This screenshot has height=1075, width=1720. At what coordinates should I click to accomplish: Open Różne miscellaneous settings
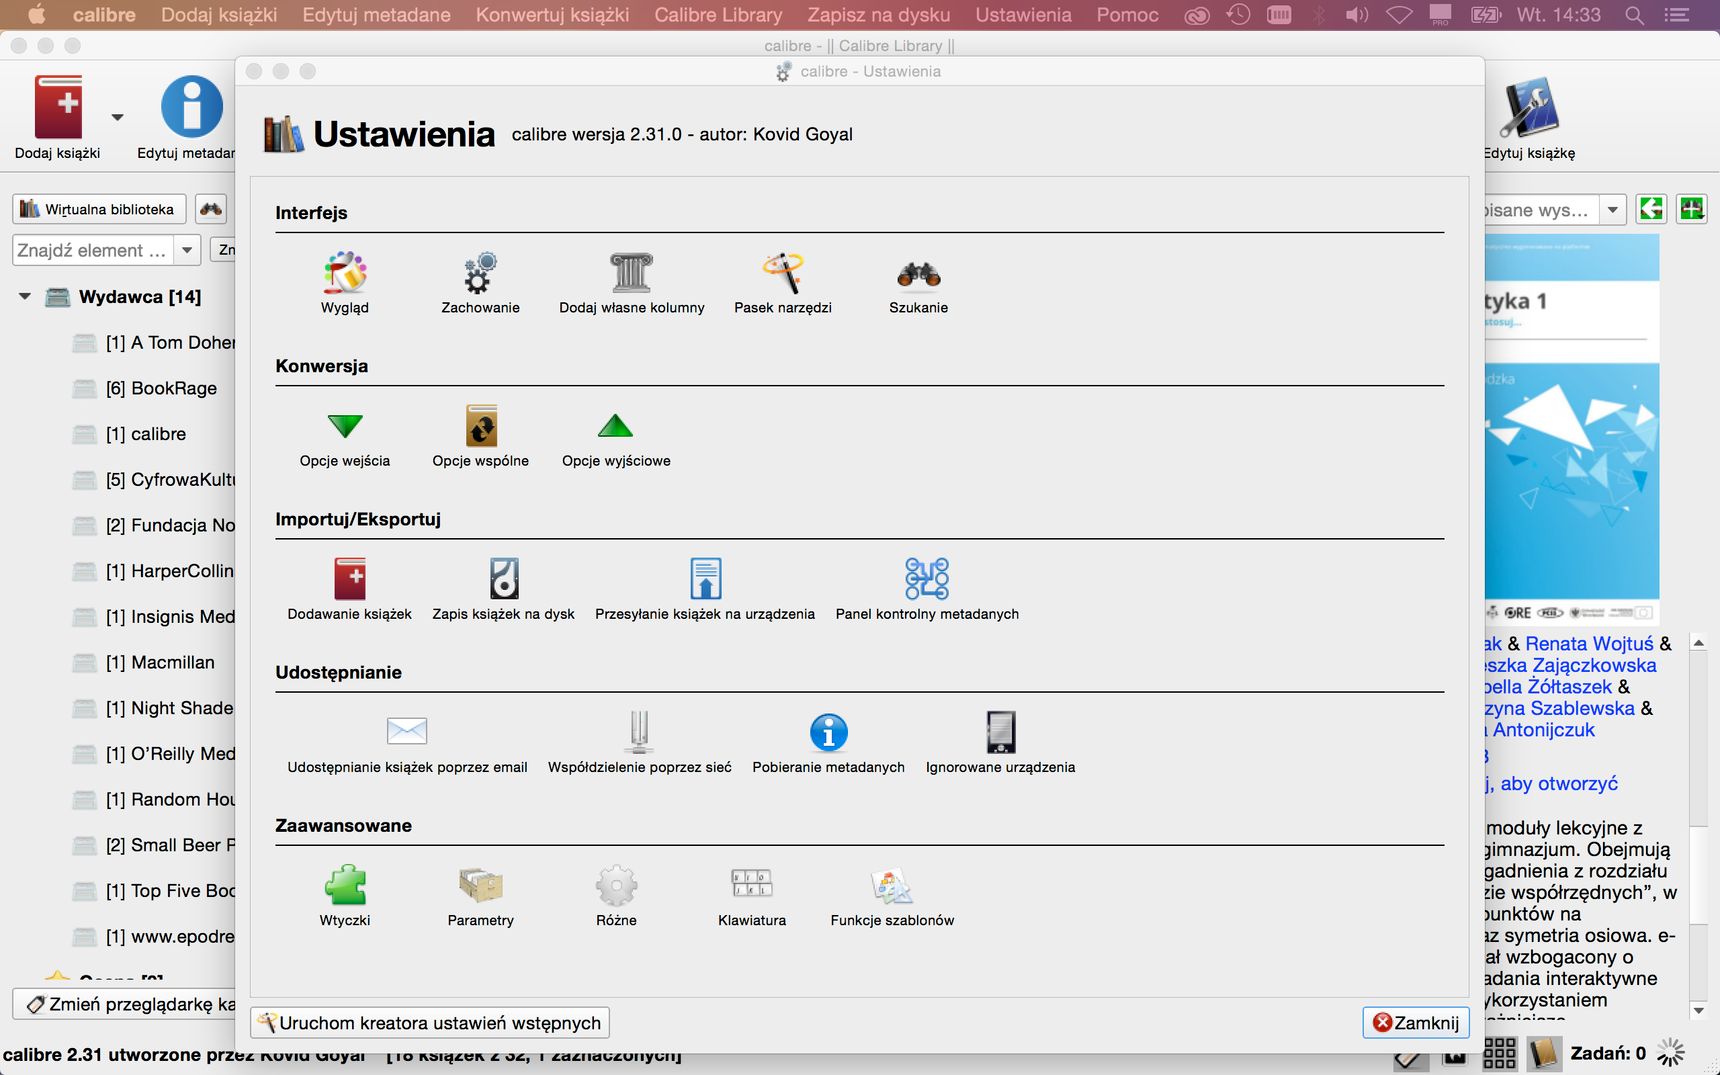coord(616,896)
